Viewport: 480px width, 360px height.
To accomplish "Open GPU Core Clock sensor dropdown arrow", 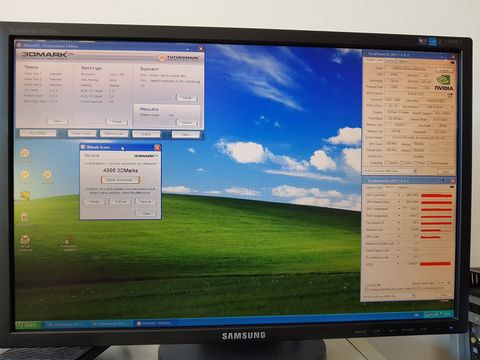I will pos(399,195).
